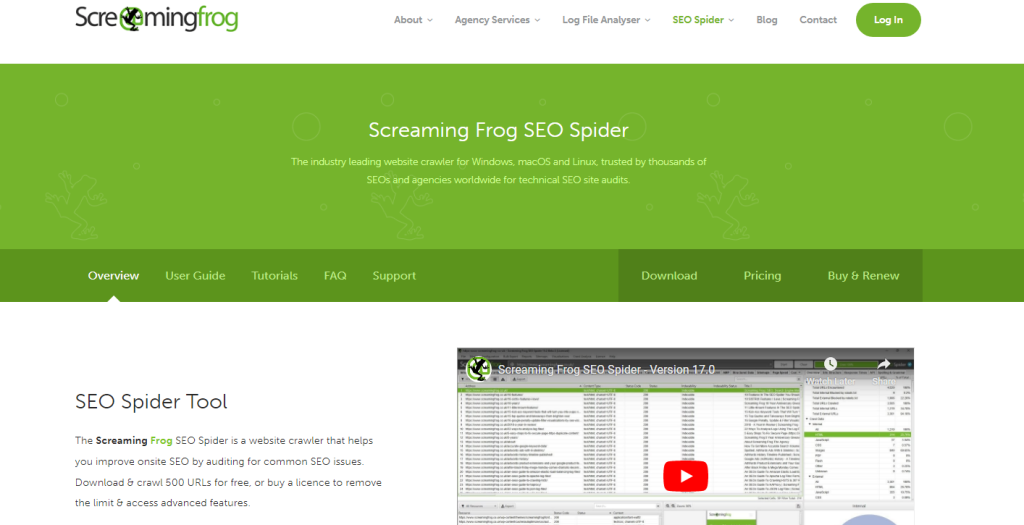This screenshot has width=1024, height=525.
Task: Switch to the User Guide tab
Action: coord(195,276)
